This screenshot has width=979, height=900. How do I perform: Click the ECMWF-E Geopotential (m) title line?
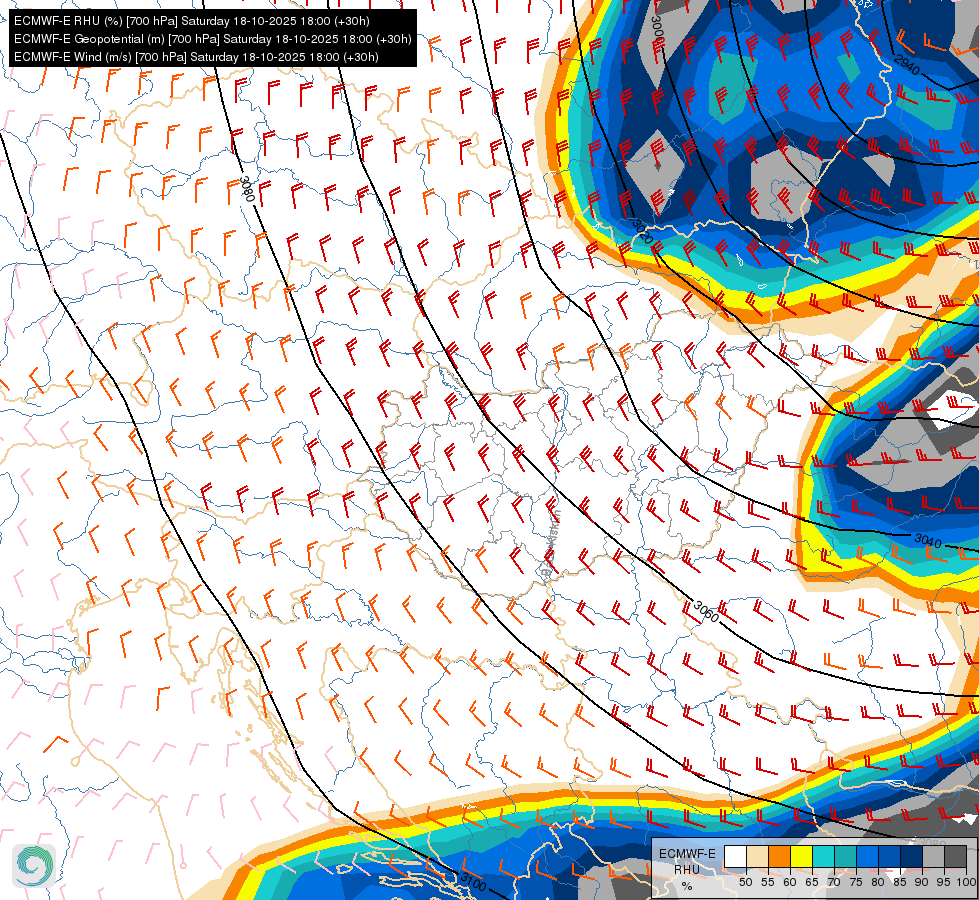tap(212, 39)
